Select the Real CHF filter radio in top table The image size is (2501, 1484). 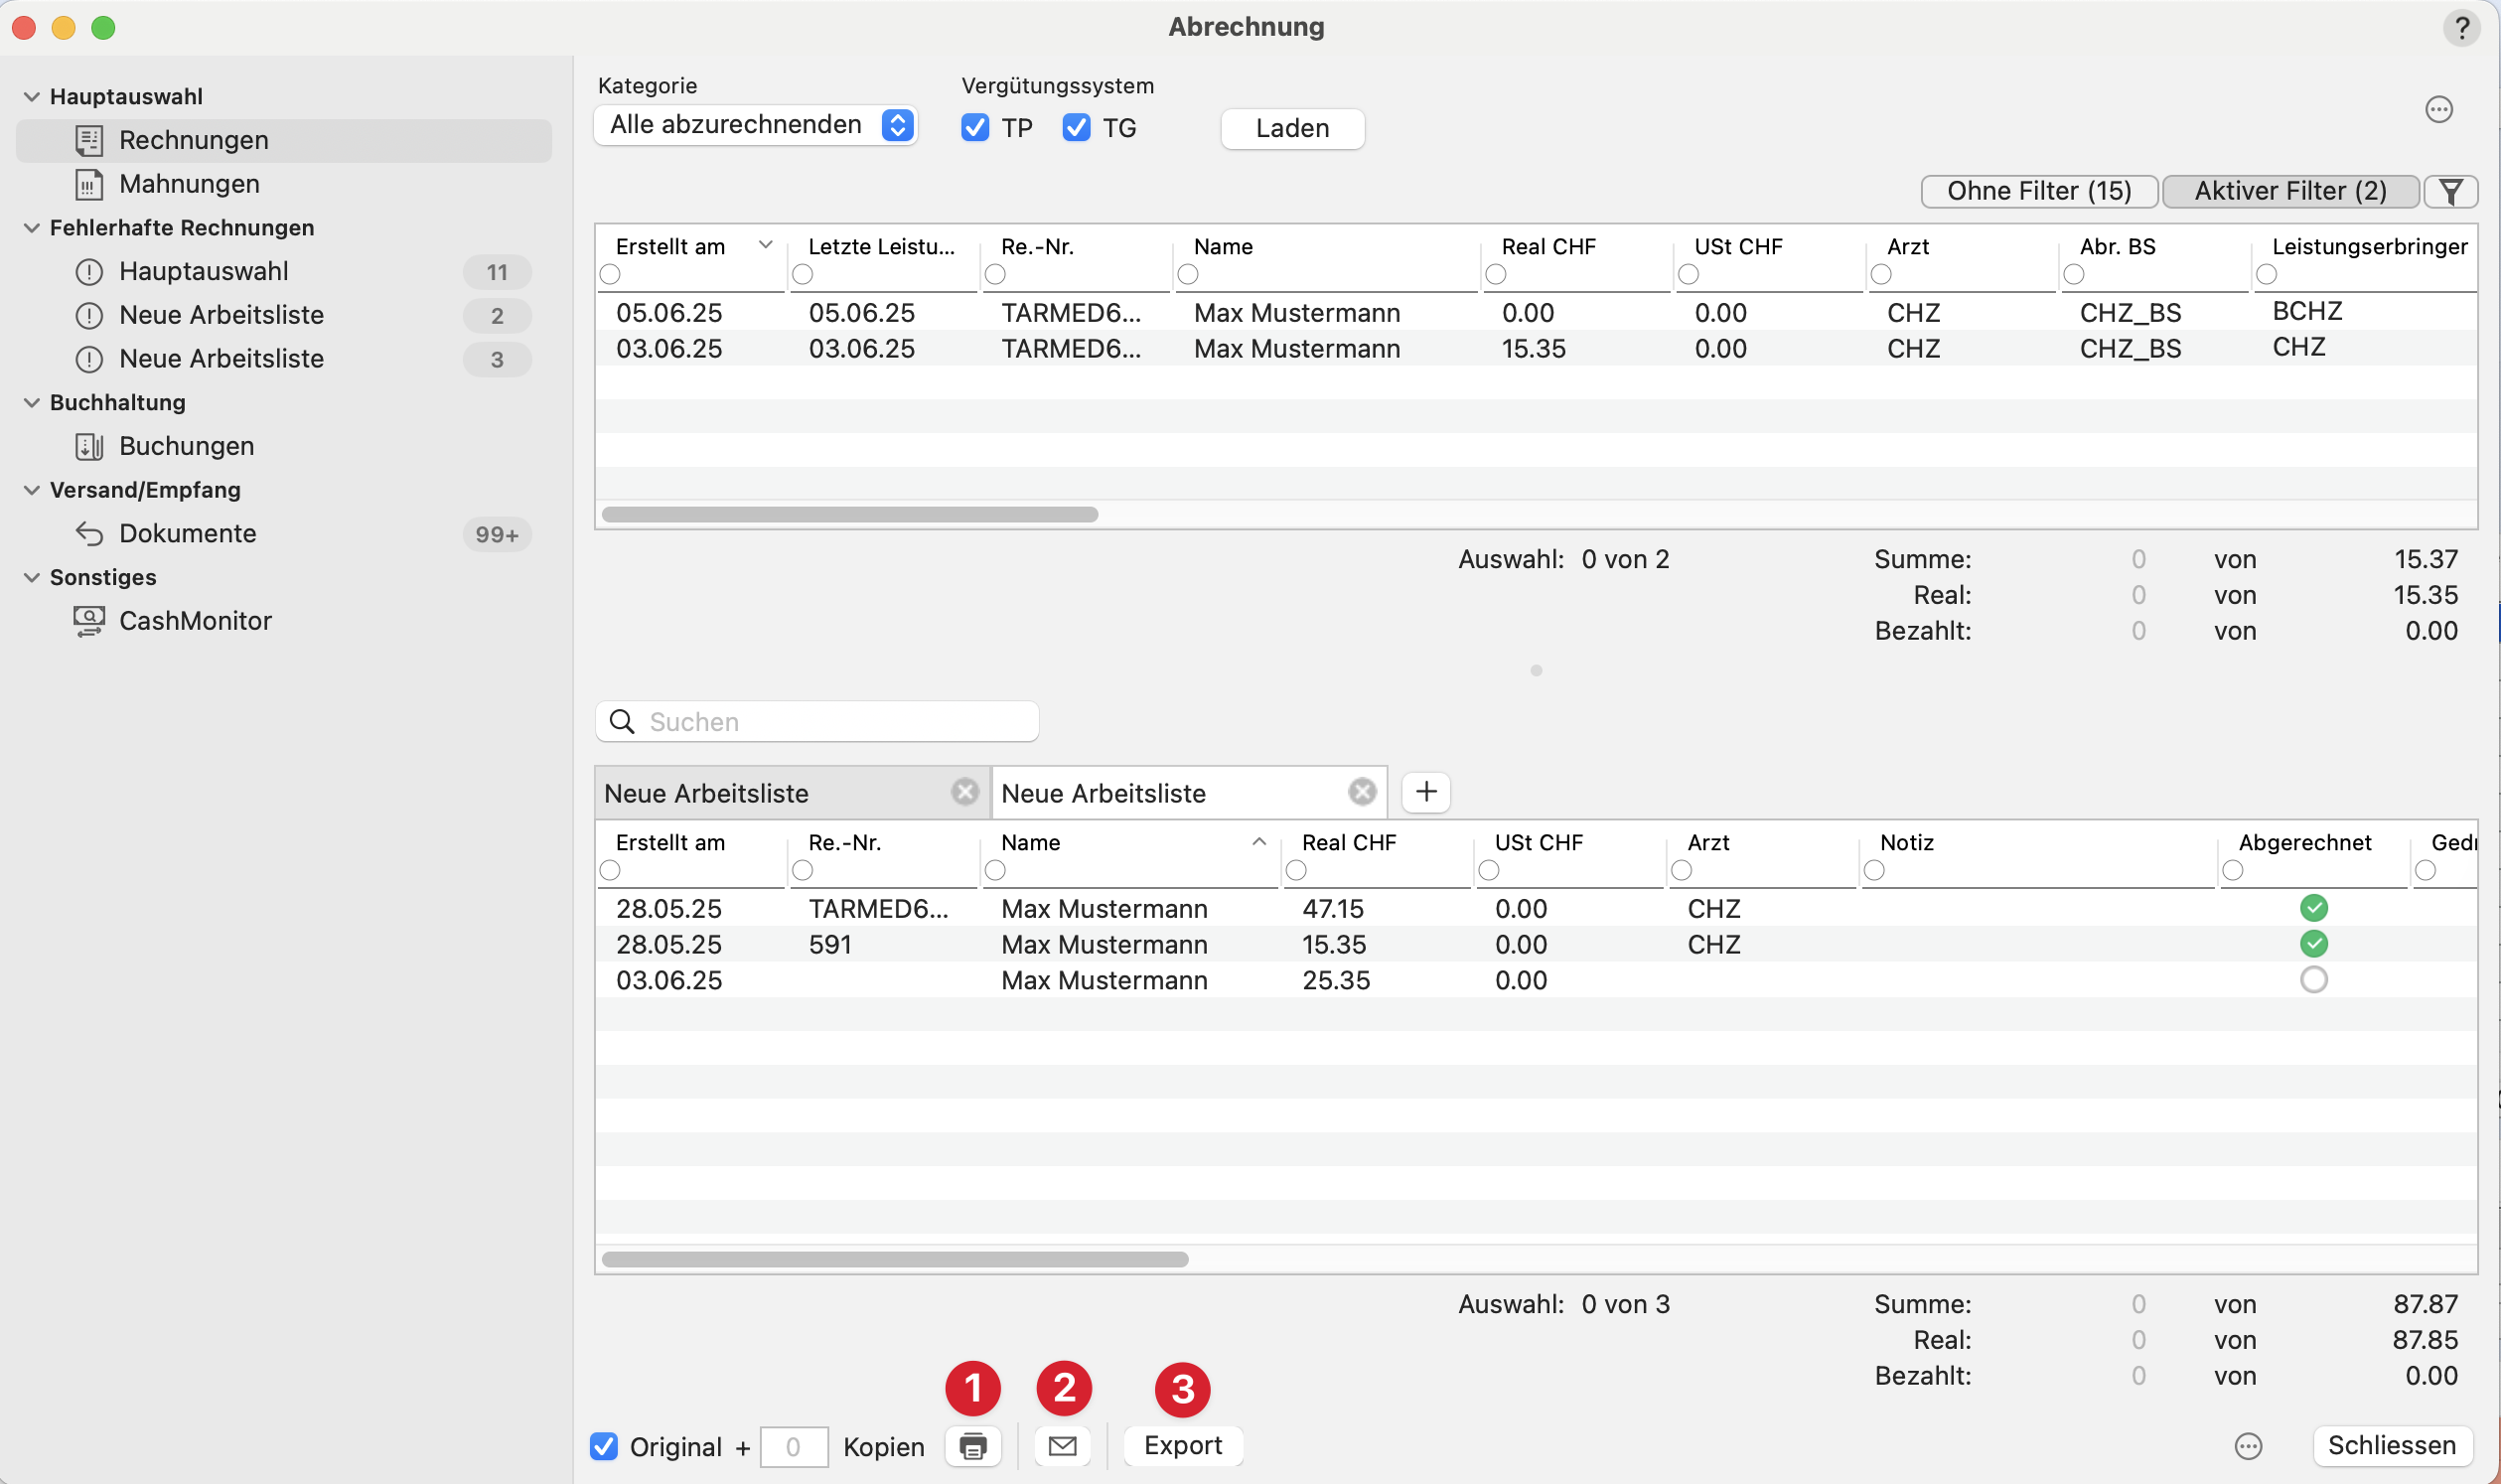1496,274
